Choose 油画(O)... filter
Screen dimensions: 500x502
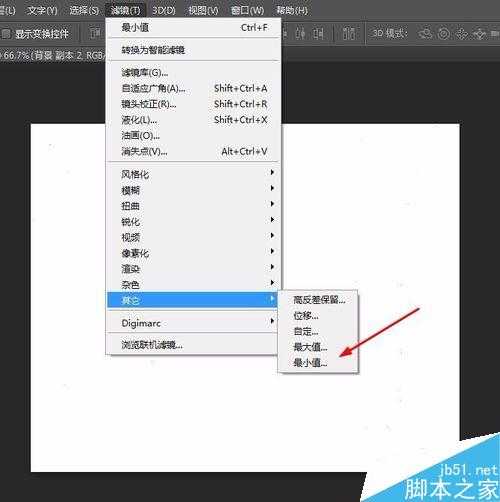coord(194,135)
